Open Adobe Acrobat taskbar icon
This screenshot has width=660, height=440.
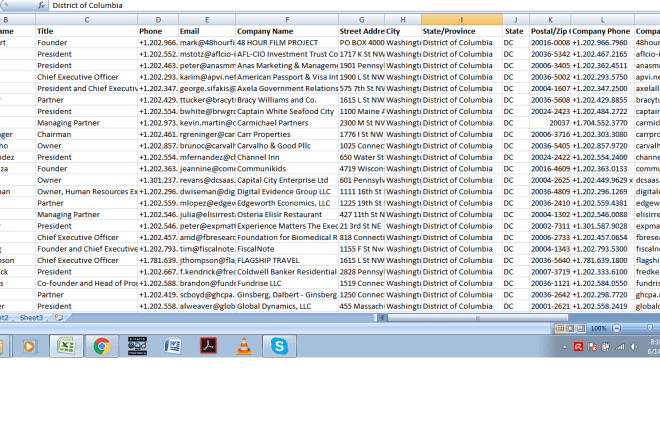(x=208, y=346)
